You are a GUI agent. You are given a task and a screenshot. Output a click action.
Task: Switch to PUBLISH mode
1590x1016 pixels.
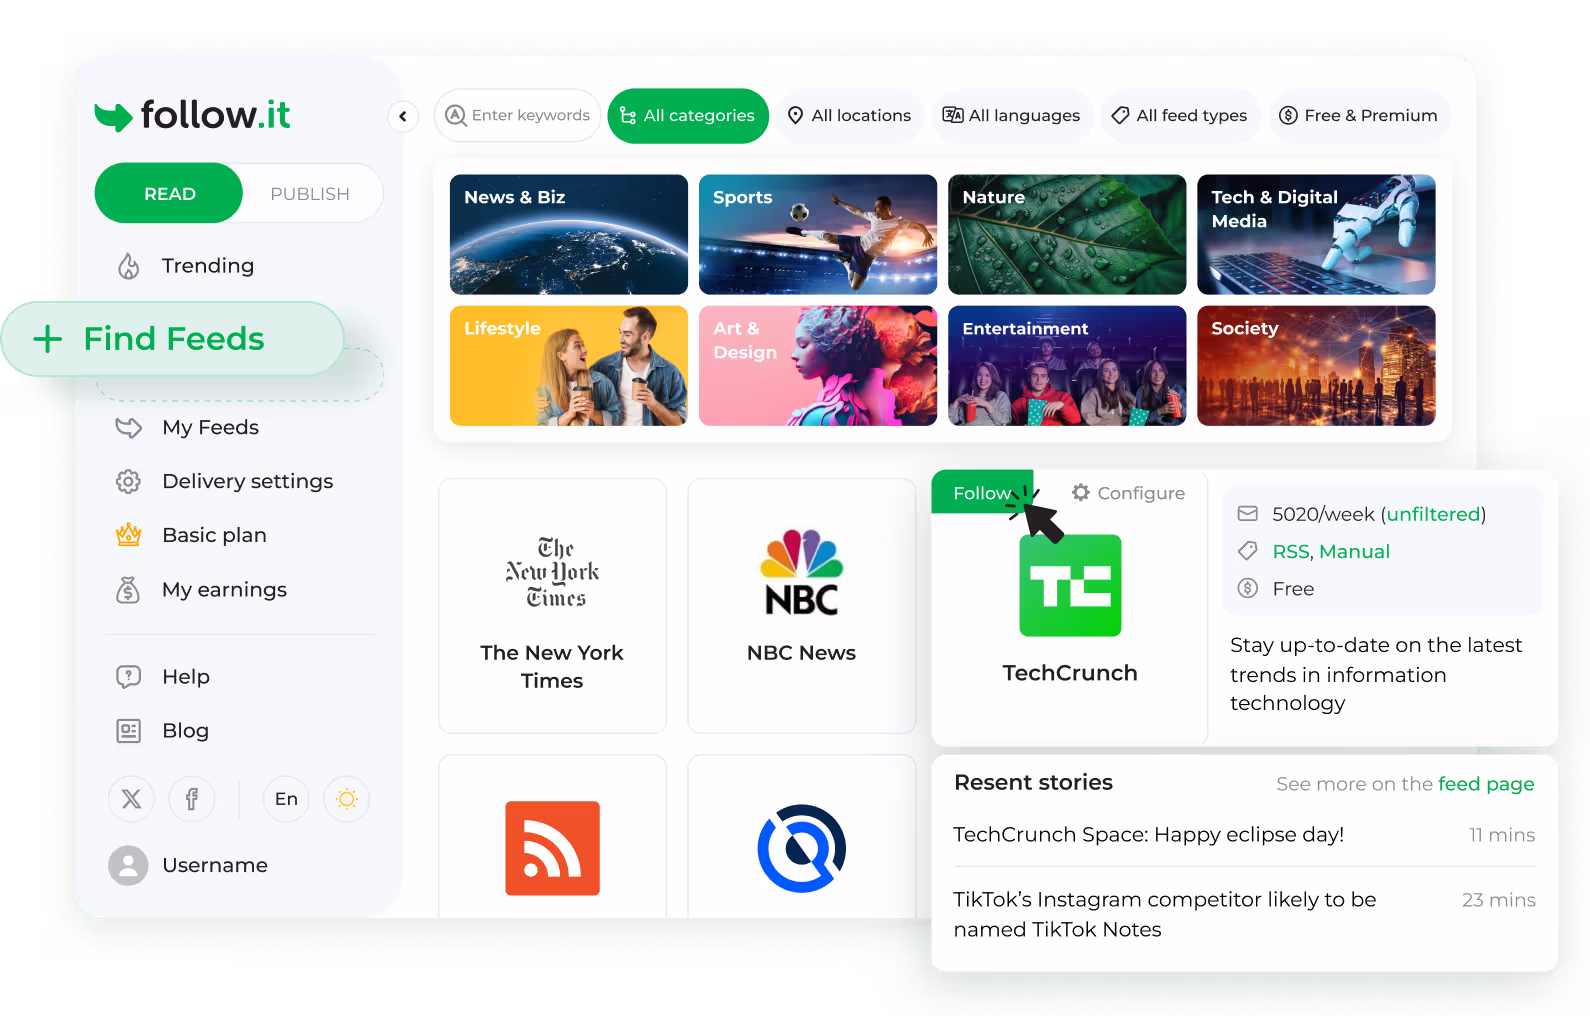310,194
